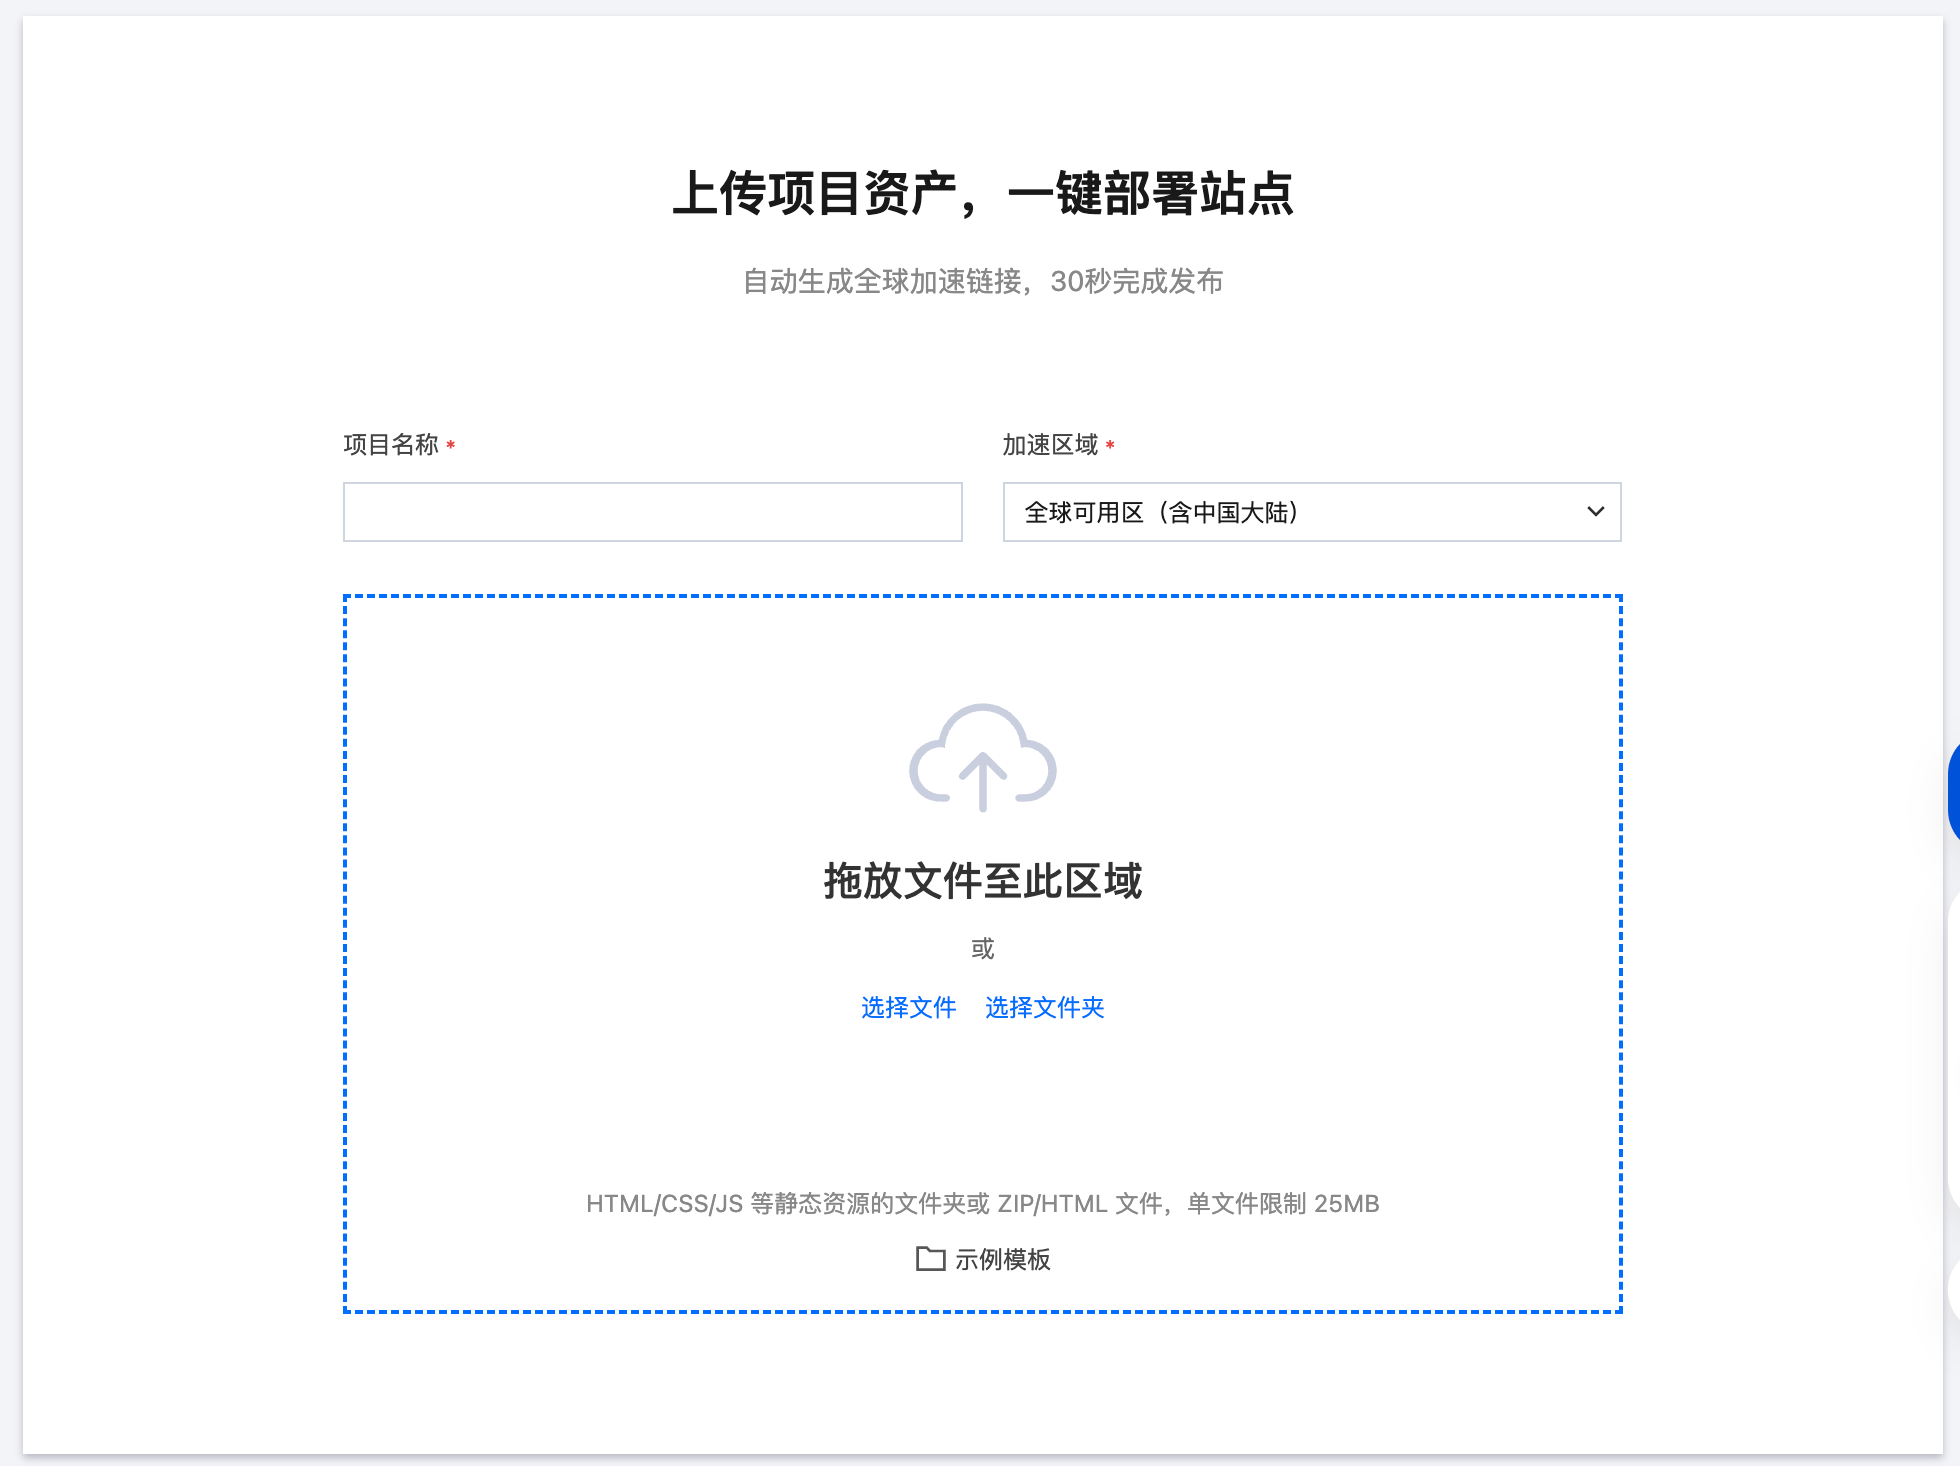This screenshot has height=1466, width=1960.
Task: Open the 选择文件夹 folder picker link
Action: tap(1044, 1007)
